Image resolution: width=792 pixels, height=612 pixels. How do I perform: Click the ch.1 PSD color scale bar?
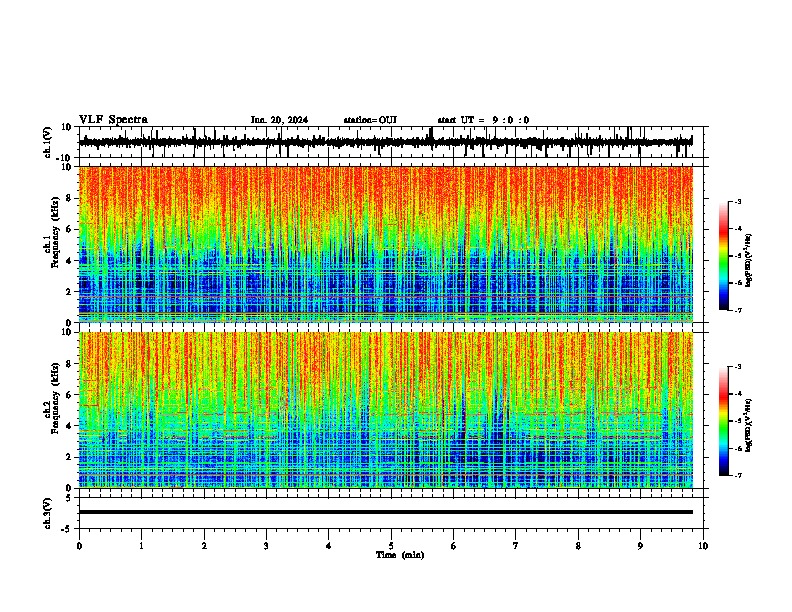(724, 256)
